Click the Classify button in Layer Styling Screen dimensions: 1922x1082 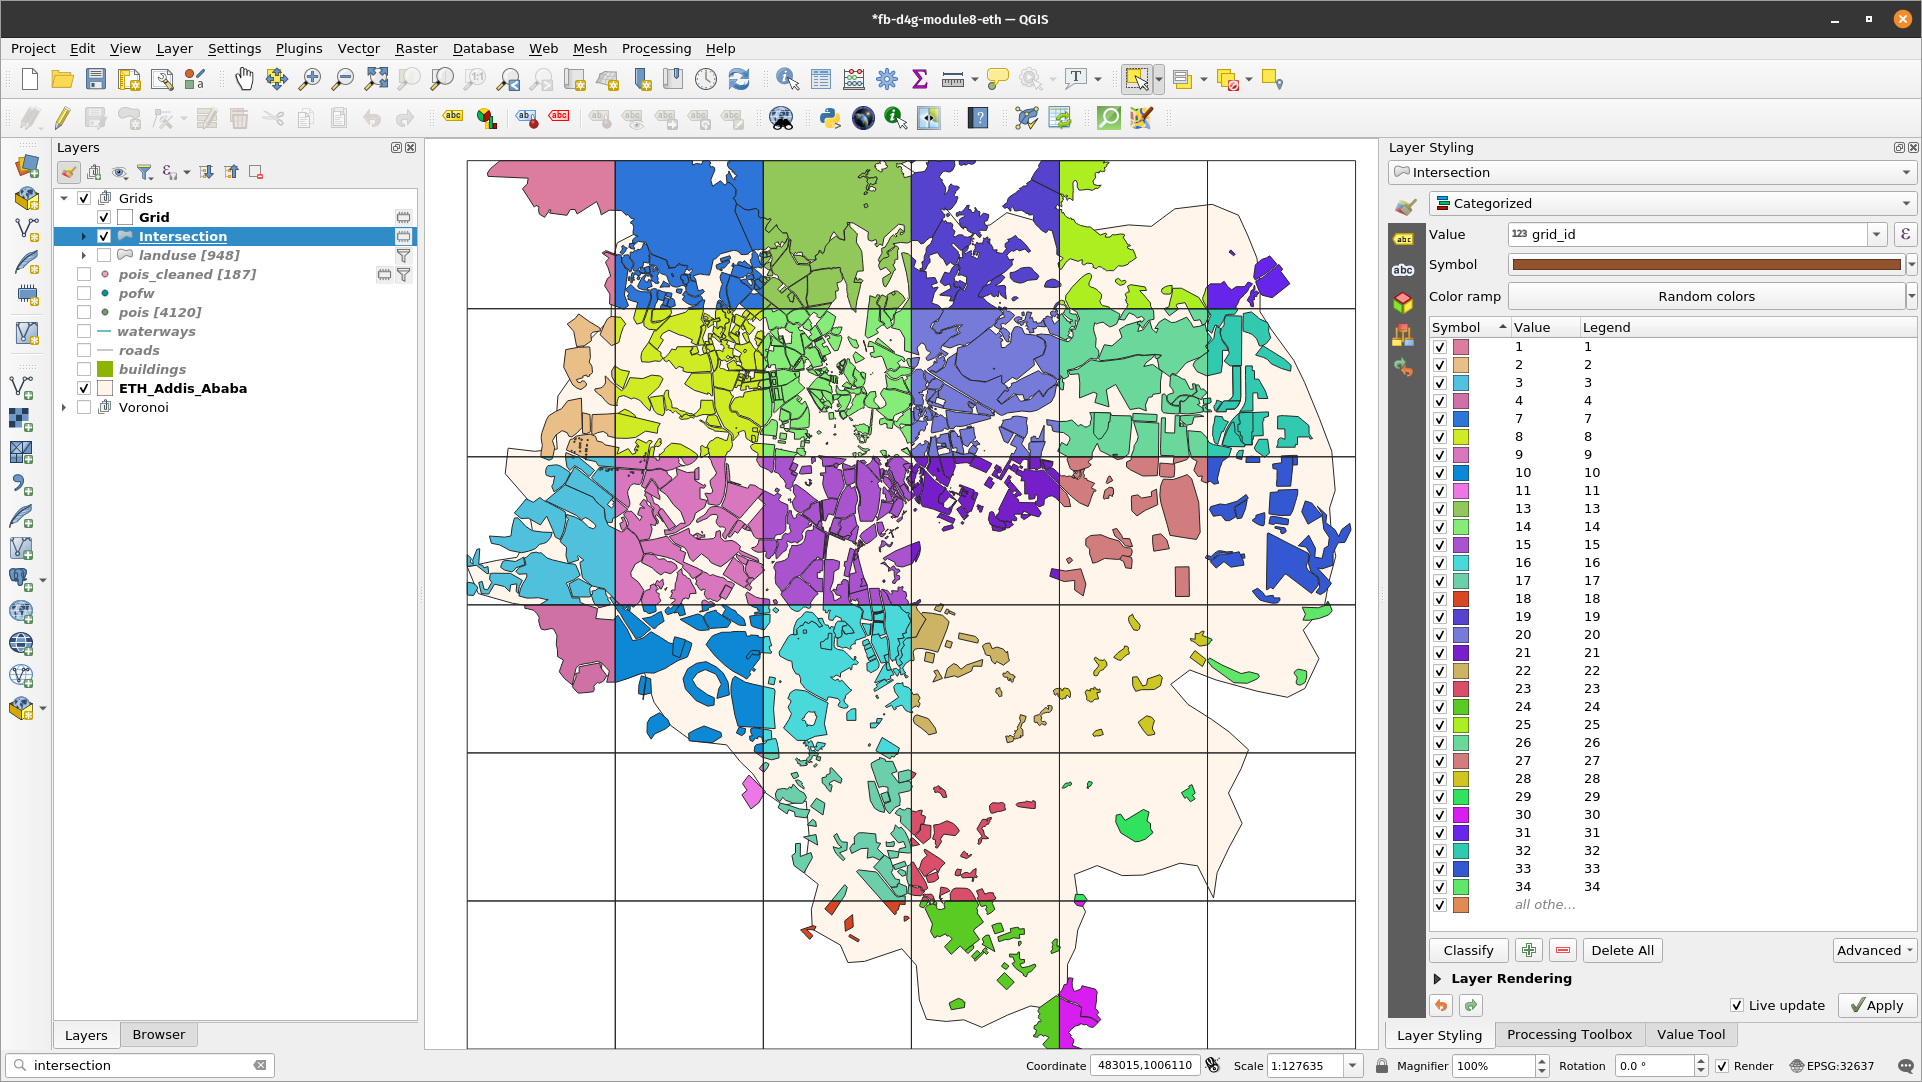tap(1468, 950)
